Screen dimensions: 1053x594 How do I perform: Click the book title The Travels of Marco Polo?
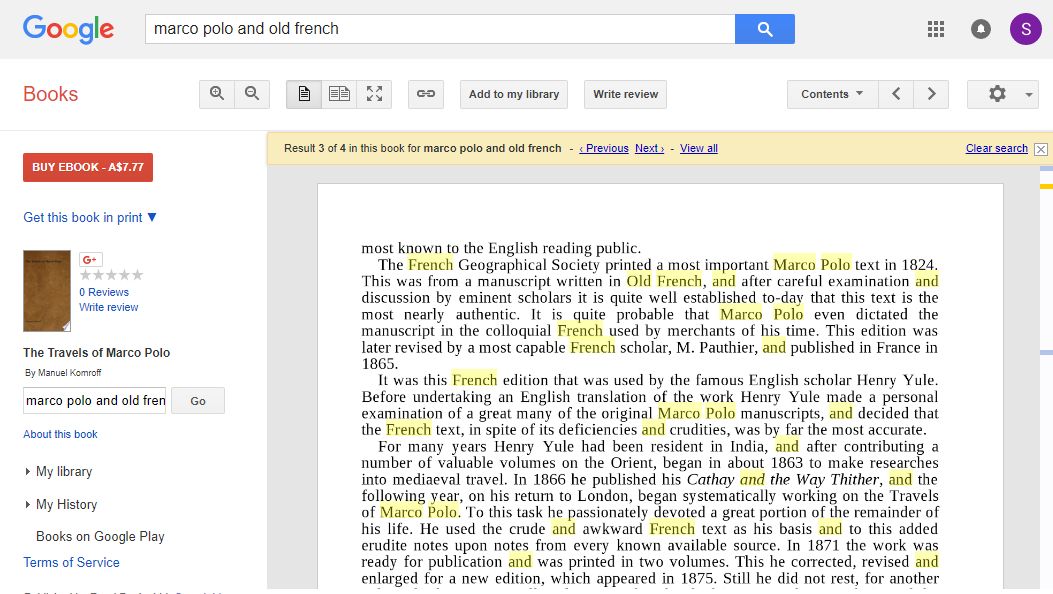(97, 352)
